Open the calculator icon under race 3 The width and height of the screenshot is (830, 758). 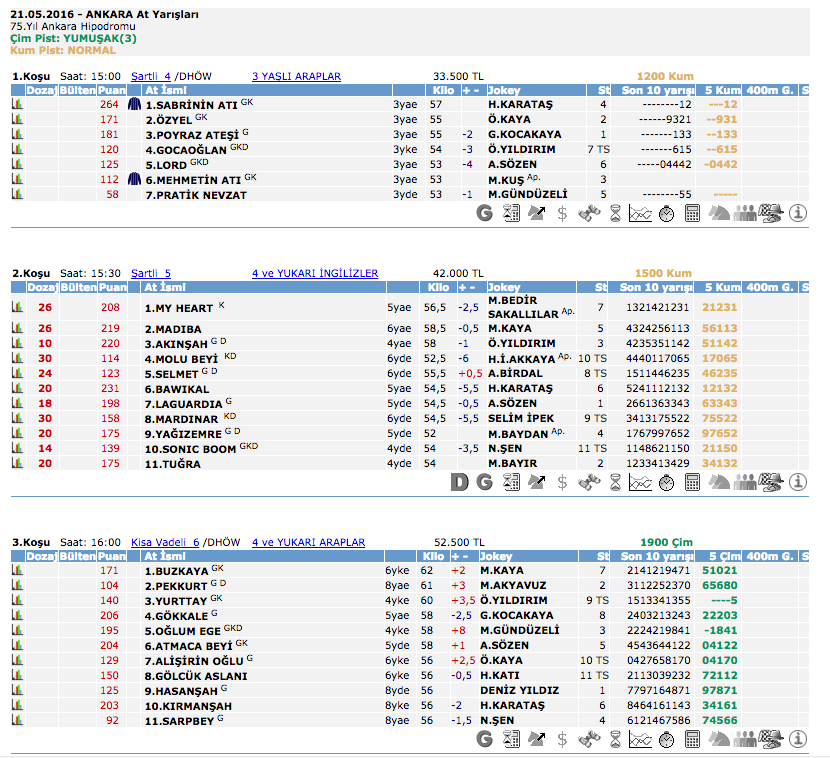click(692, 739)
